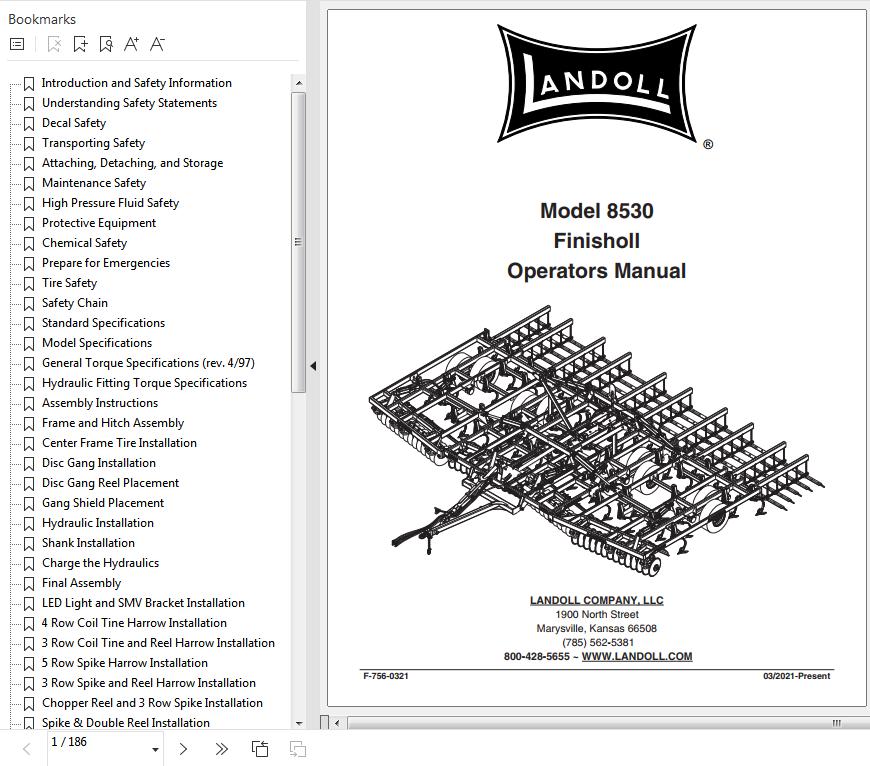Open the WWW.LANDOLL.COM link
870x766 pixels.
coord(636,656)
